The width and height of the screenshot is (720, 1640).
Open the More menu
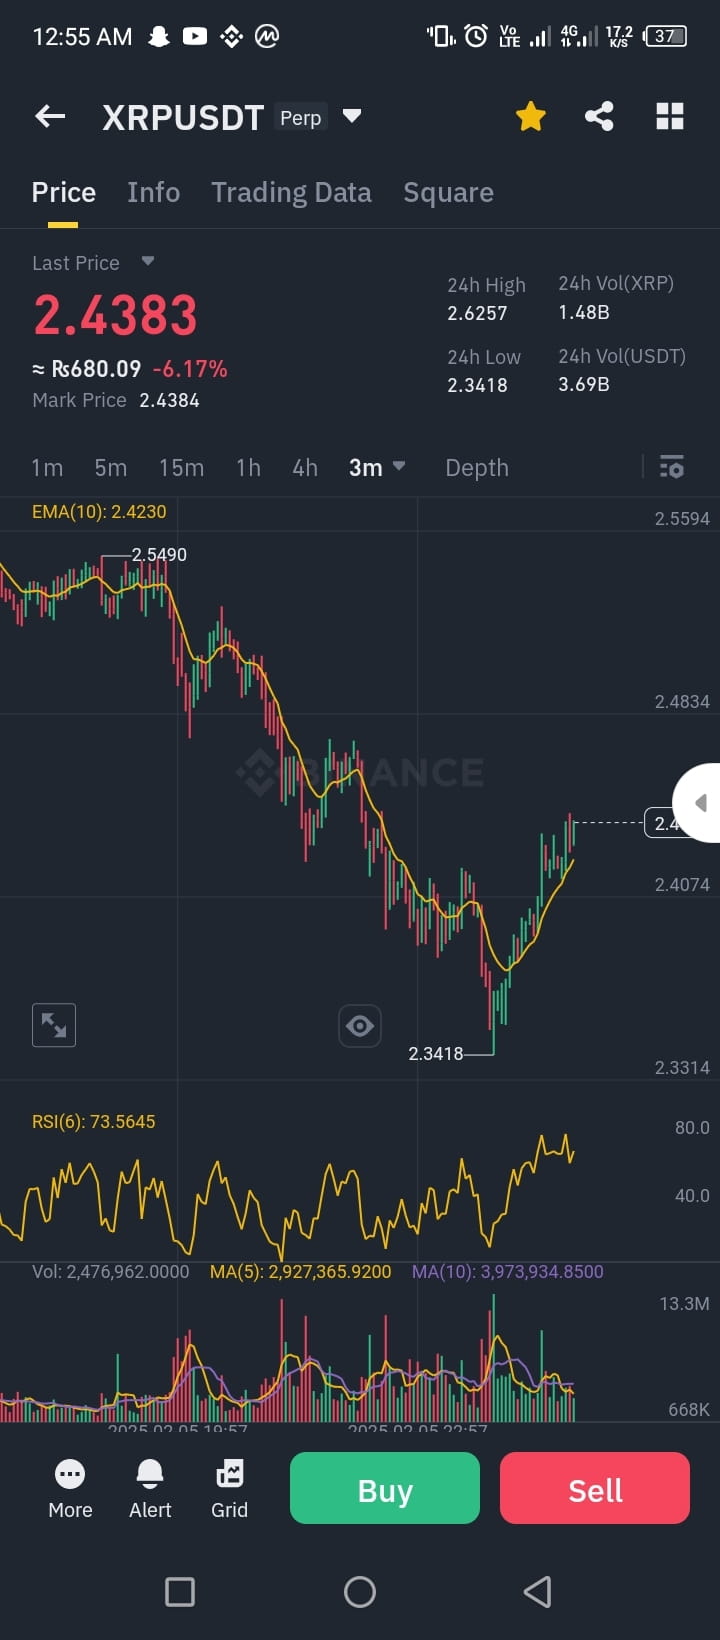tap(70, 1489)
